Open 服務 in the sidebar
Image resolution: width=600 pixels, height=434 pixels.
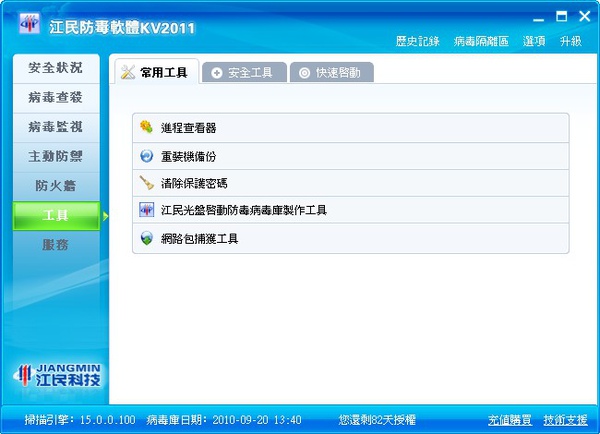(x=56, y=245)
